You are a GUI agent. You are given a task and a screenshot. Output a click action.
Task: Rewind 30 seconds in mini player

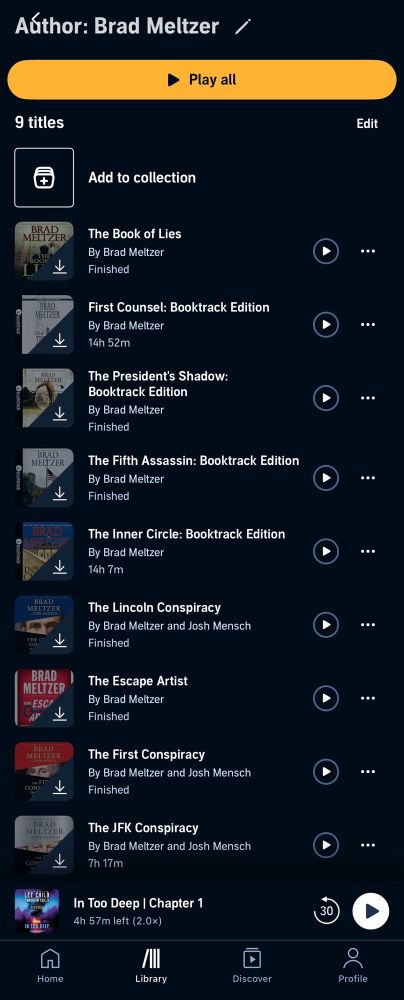click(x=326, y=911)
